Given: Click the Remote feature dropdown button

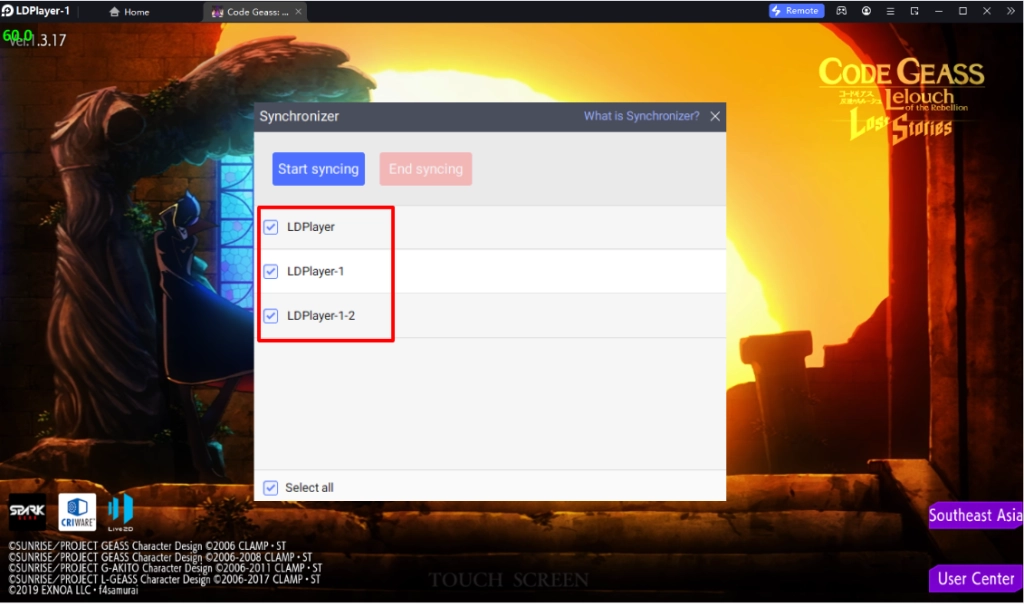Looking at the screenshot, I should tap(795, 11).
